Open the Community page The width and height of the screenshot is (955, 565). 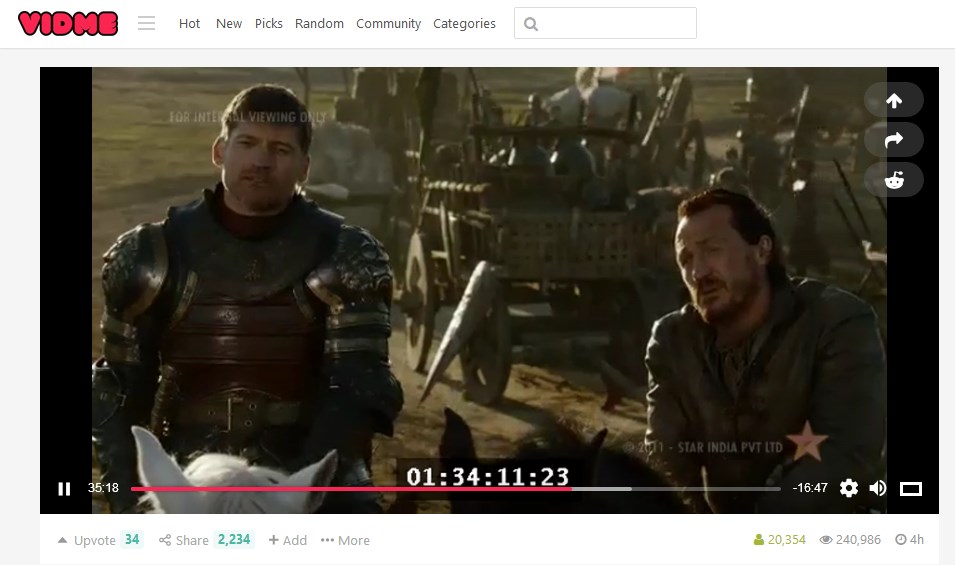pos(389,23)
